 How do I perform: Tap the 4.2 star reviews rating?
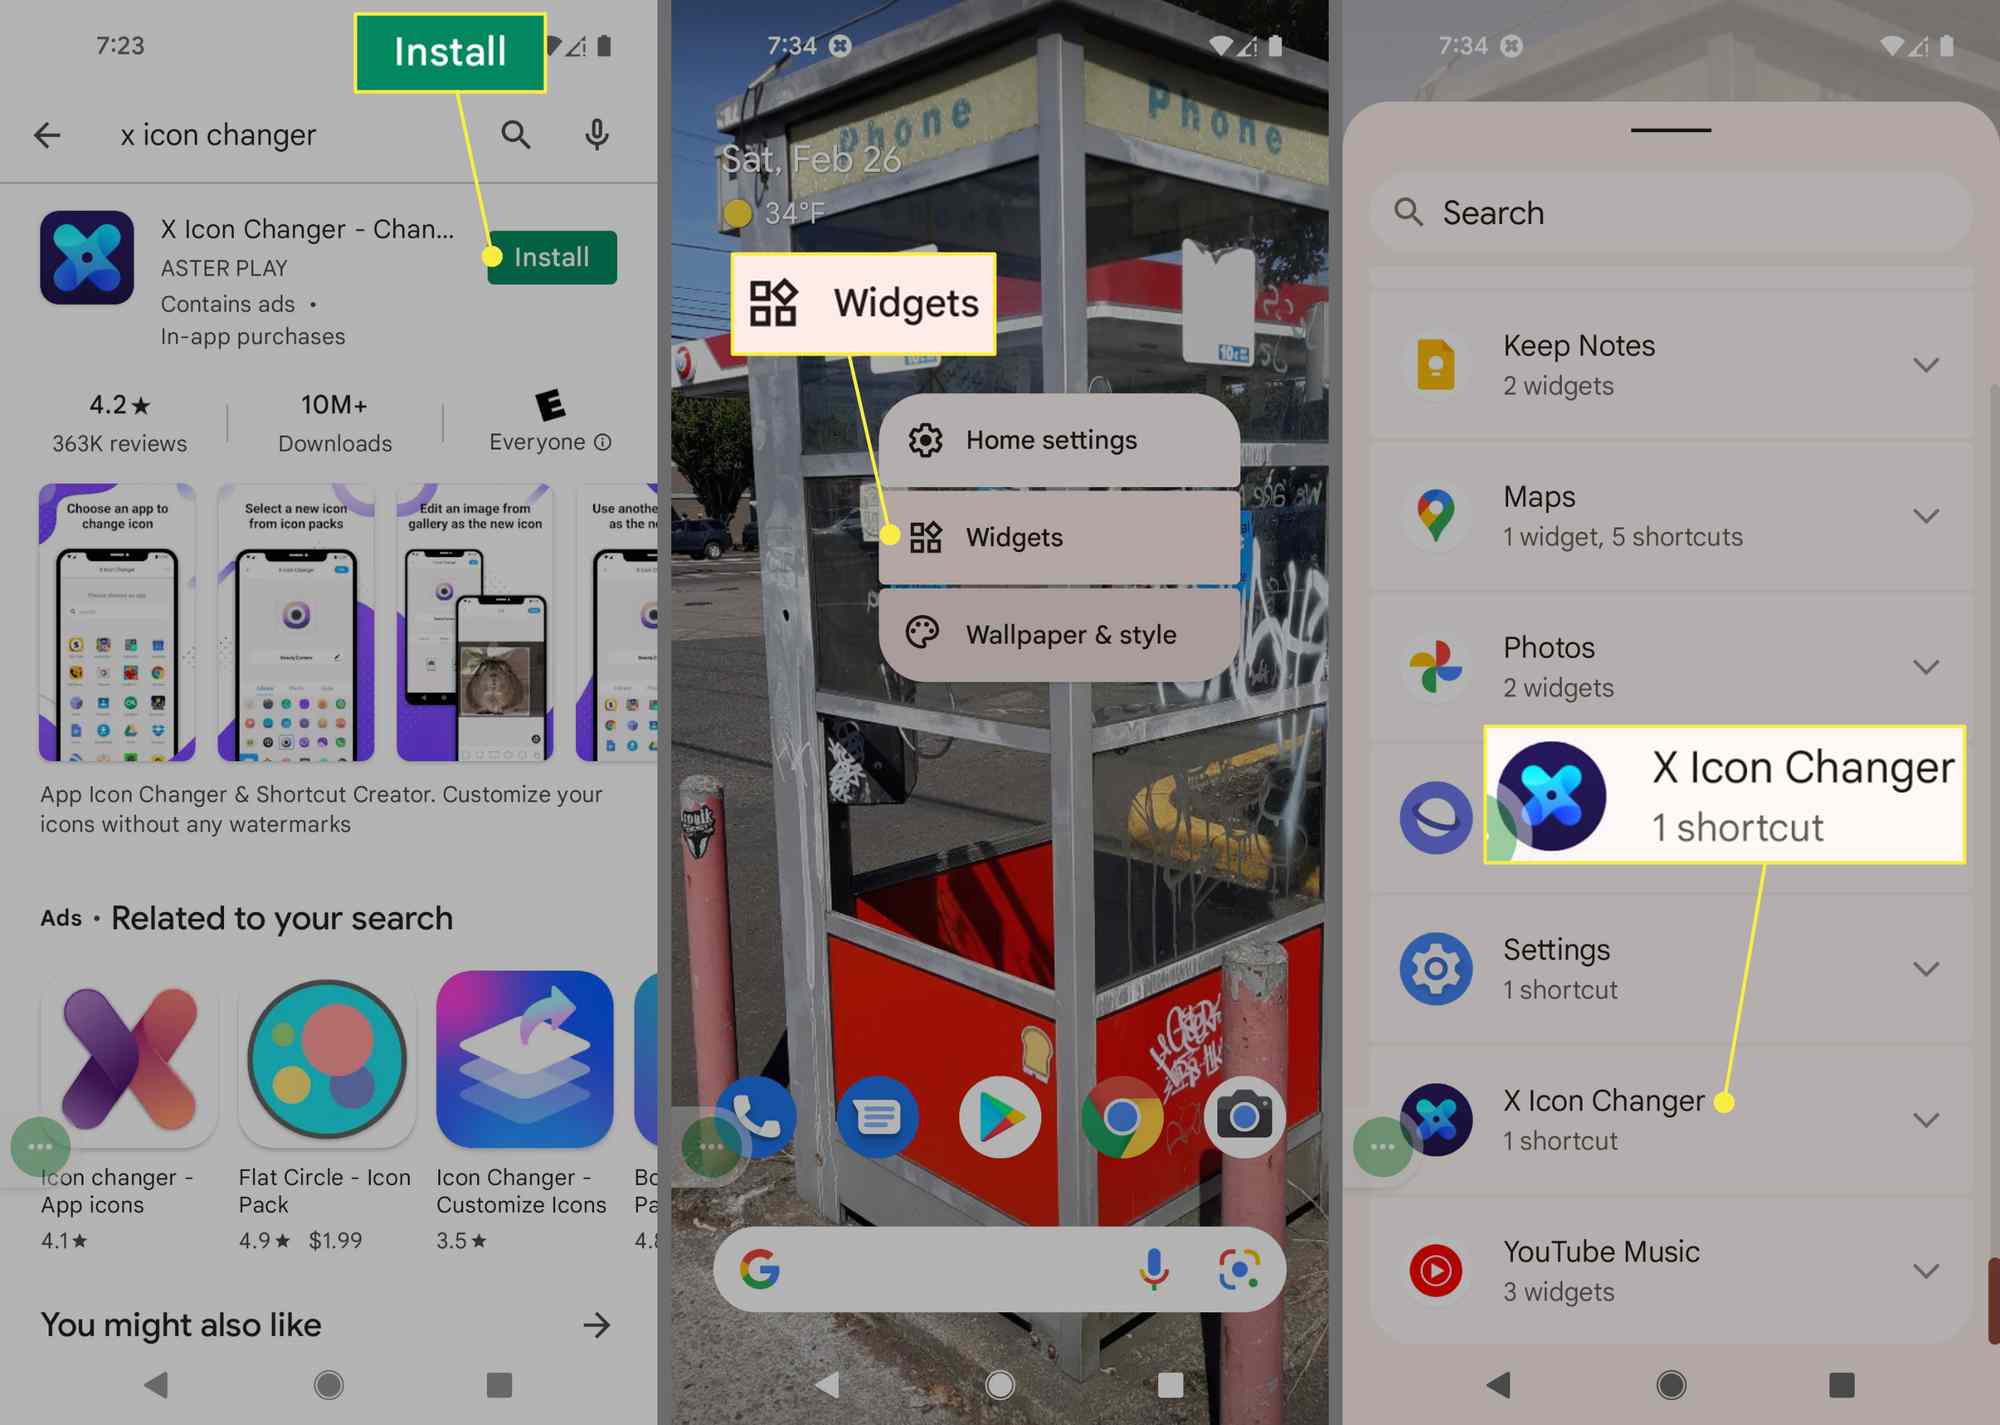tap(119, 423)
